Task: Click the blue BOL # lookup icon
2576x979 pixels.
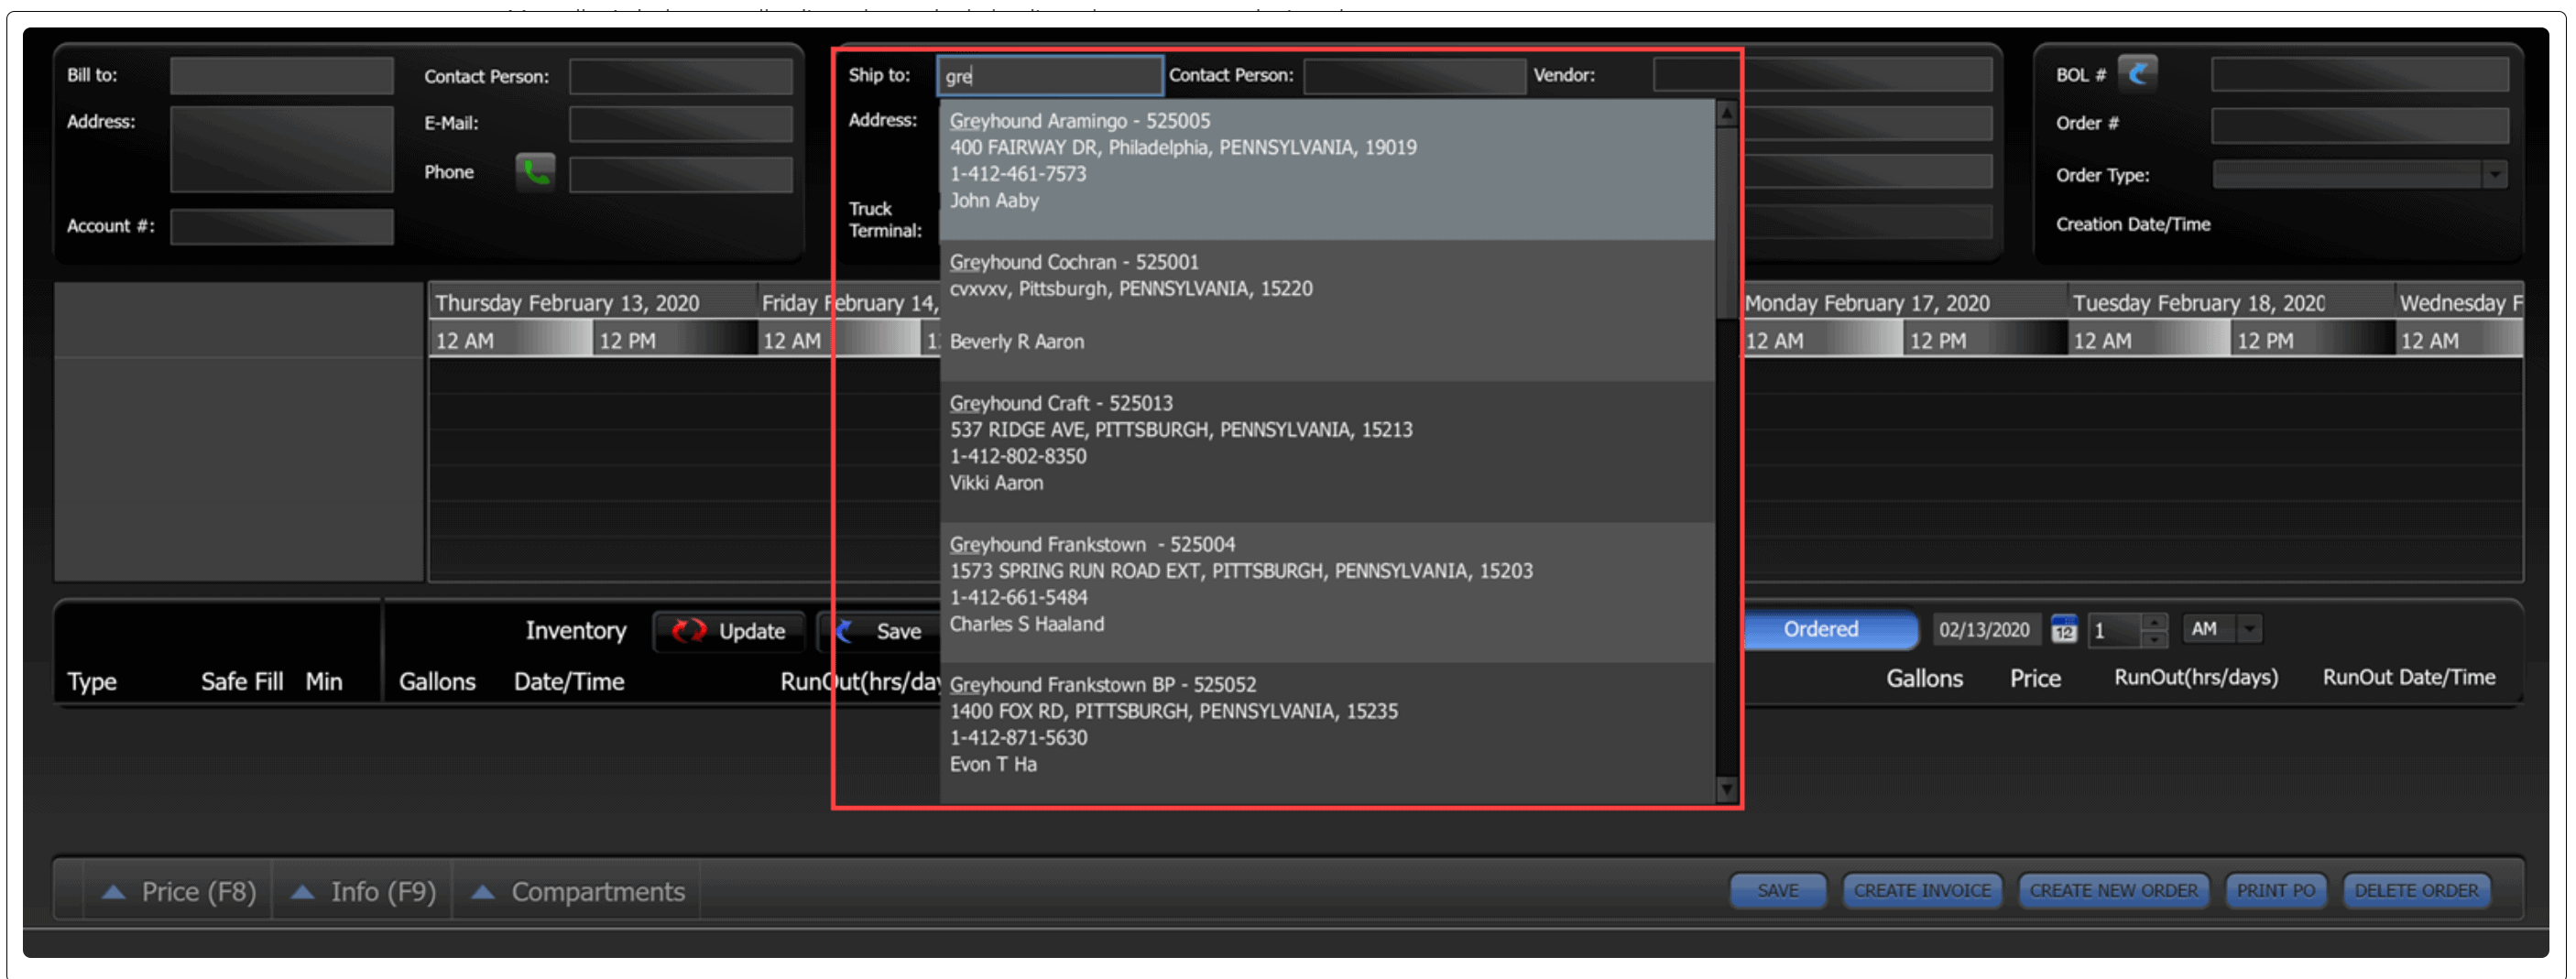Action: click(x=2137, y=74)
